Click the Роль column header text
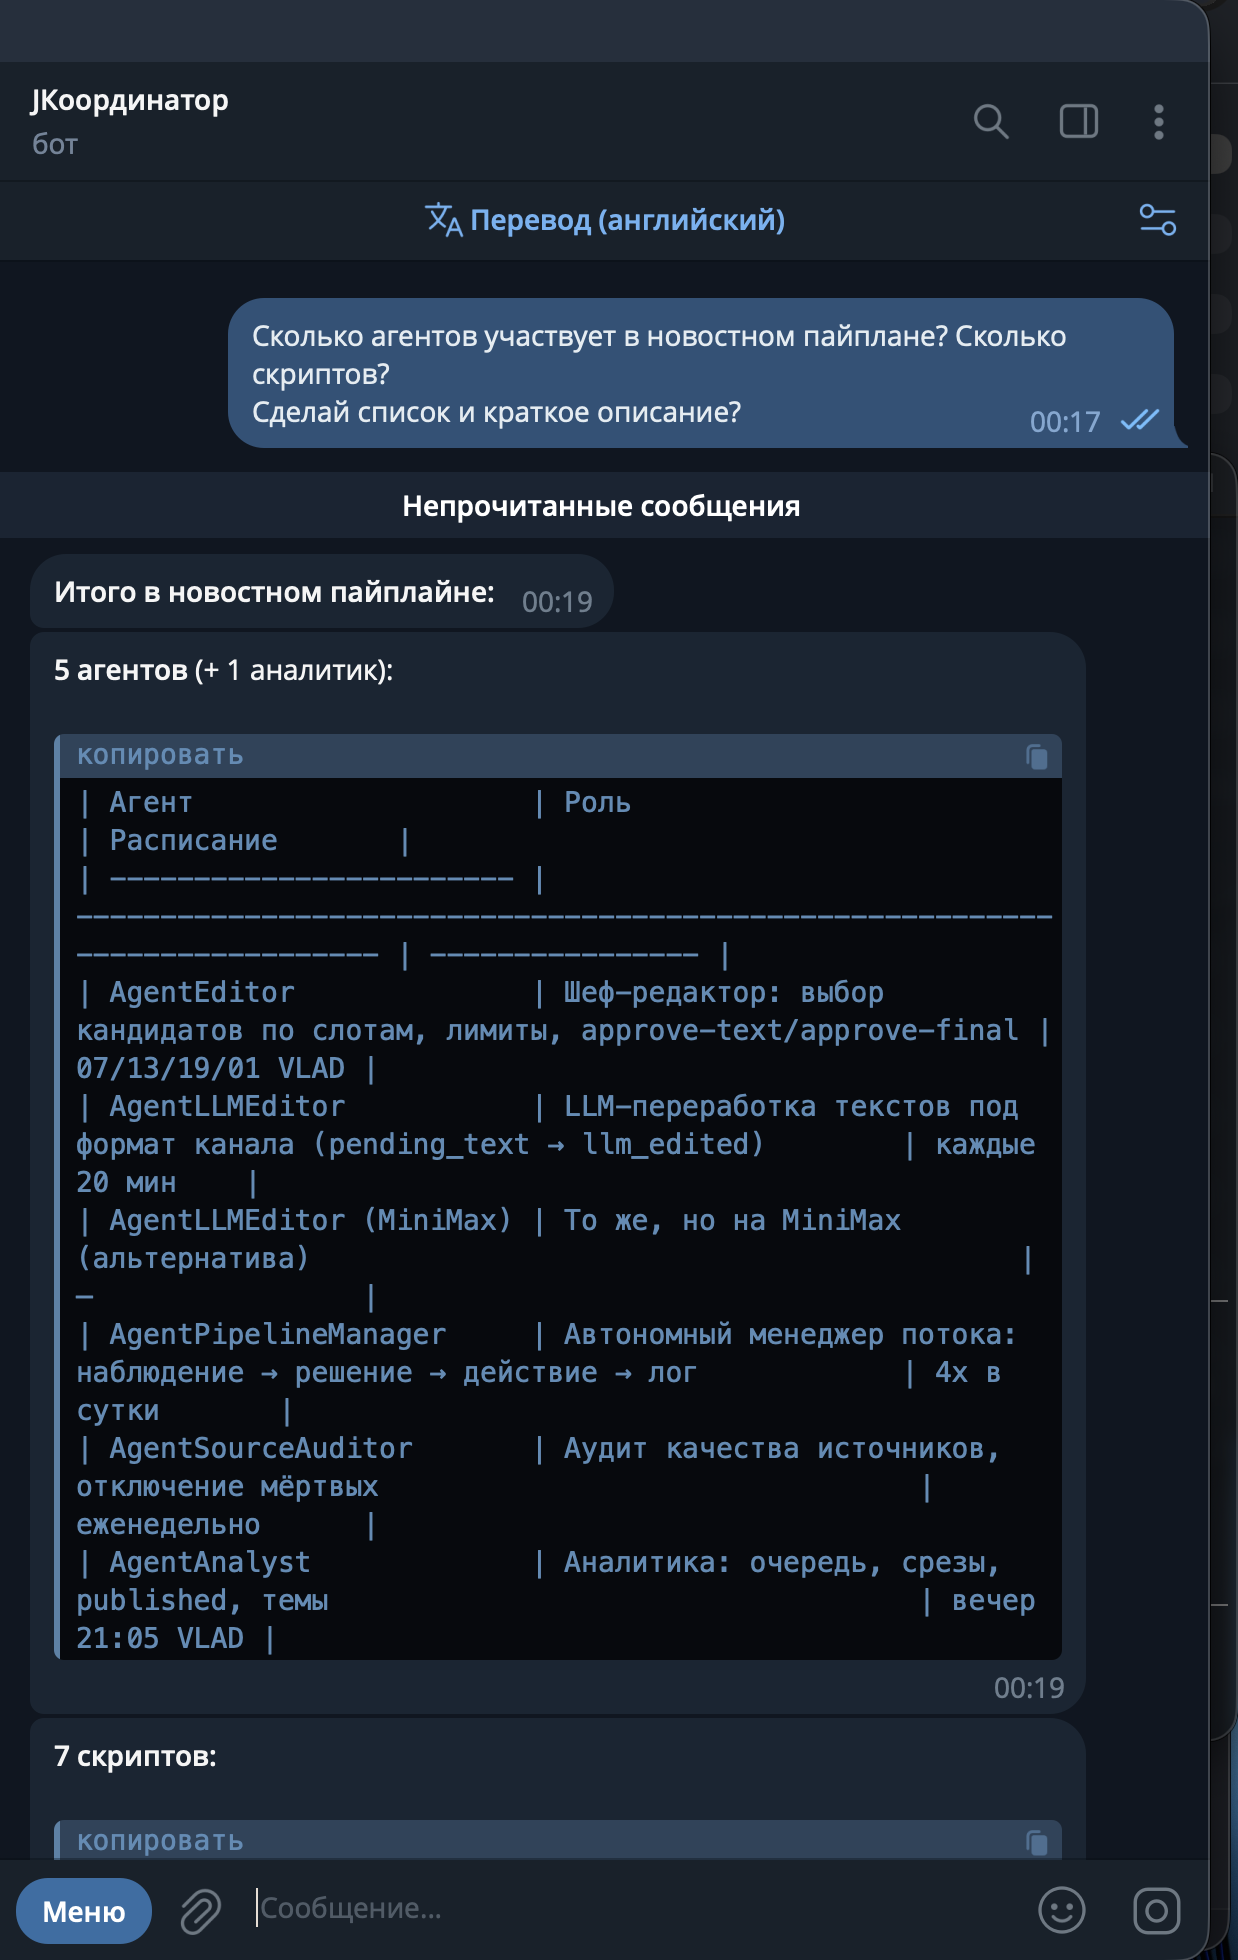Screen dimensions: 1238x1960 point(597,803)
